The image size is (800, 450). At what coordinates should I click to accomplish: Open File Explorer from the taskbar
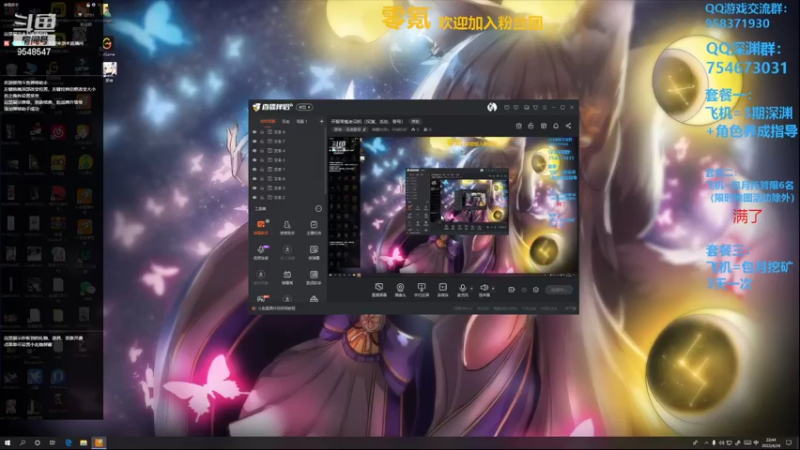click(83, 442)
